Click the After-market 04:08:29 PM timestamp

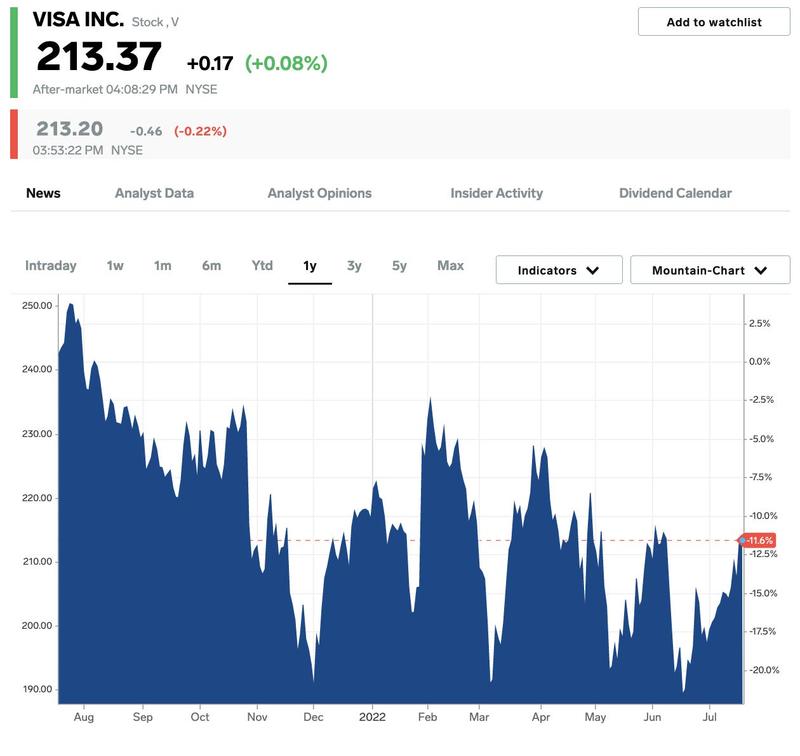click(x=105, y=89)
